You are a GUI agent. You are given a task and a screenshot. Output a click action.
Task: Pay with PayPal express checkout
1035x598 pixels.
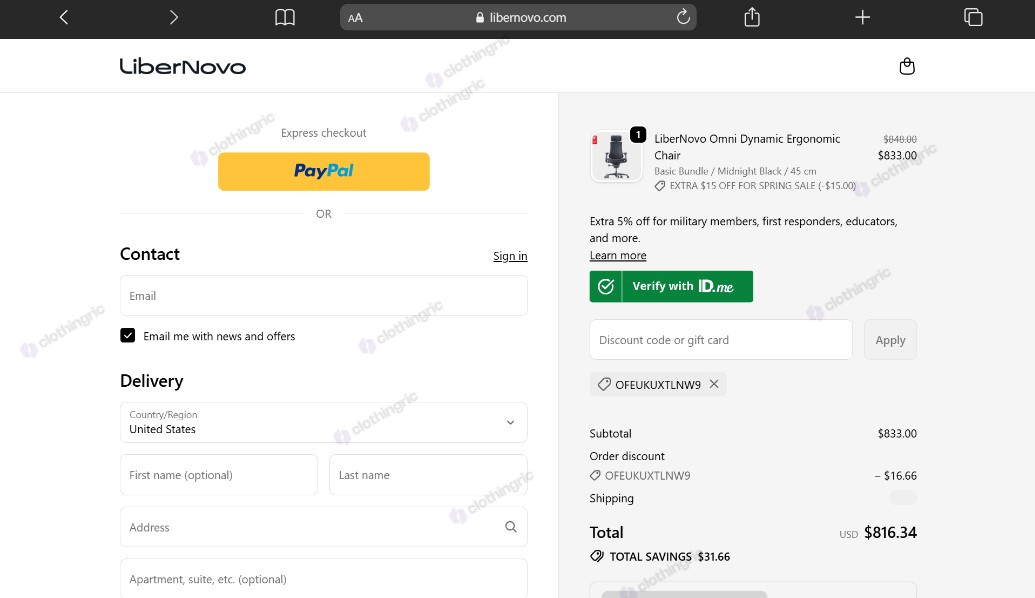pos(323,172)
